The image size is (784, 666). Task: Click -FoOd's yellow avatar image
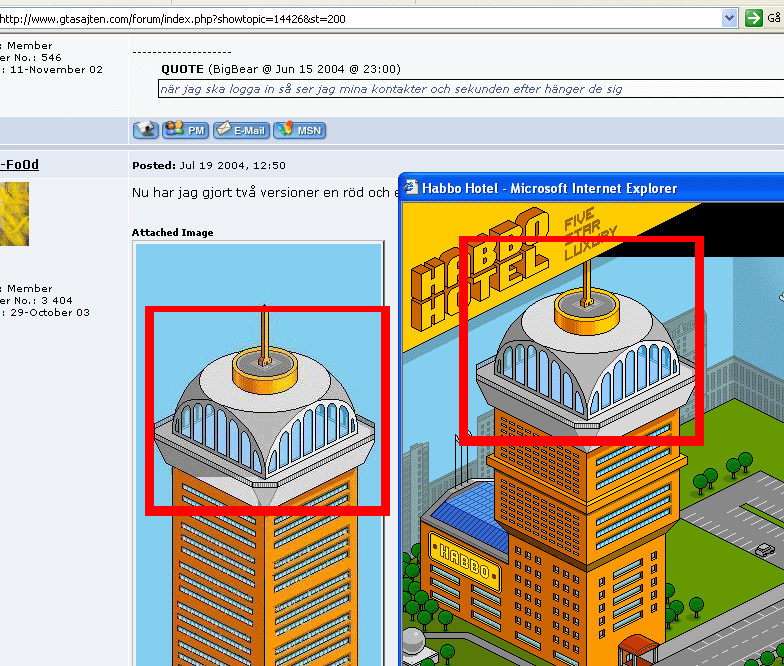[14, 214]
